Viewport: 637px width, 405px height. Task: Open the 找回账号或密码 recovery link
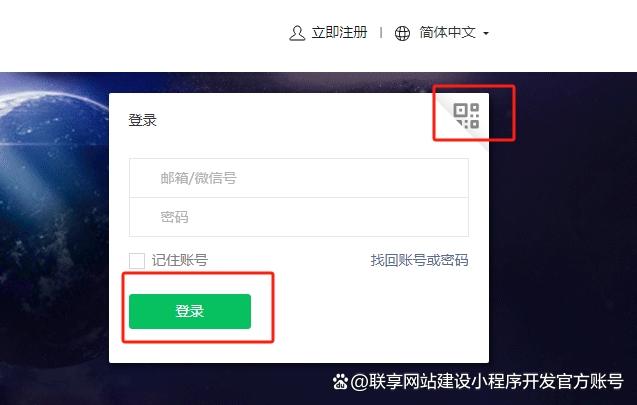click(419, 260)
